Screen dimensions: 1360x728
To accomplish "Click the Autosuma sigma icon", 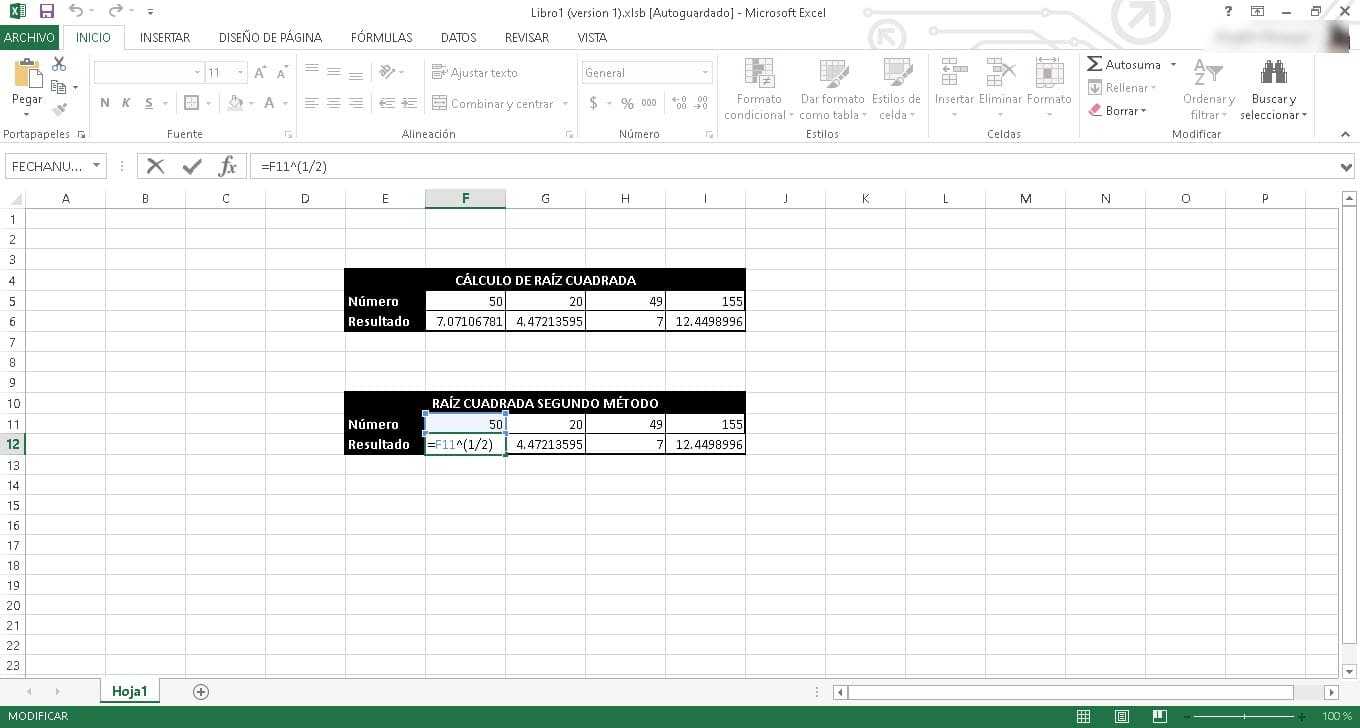I will [x=1095, y=64].
